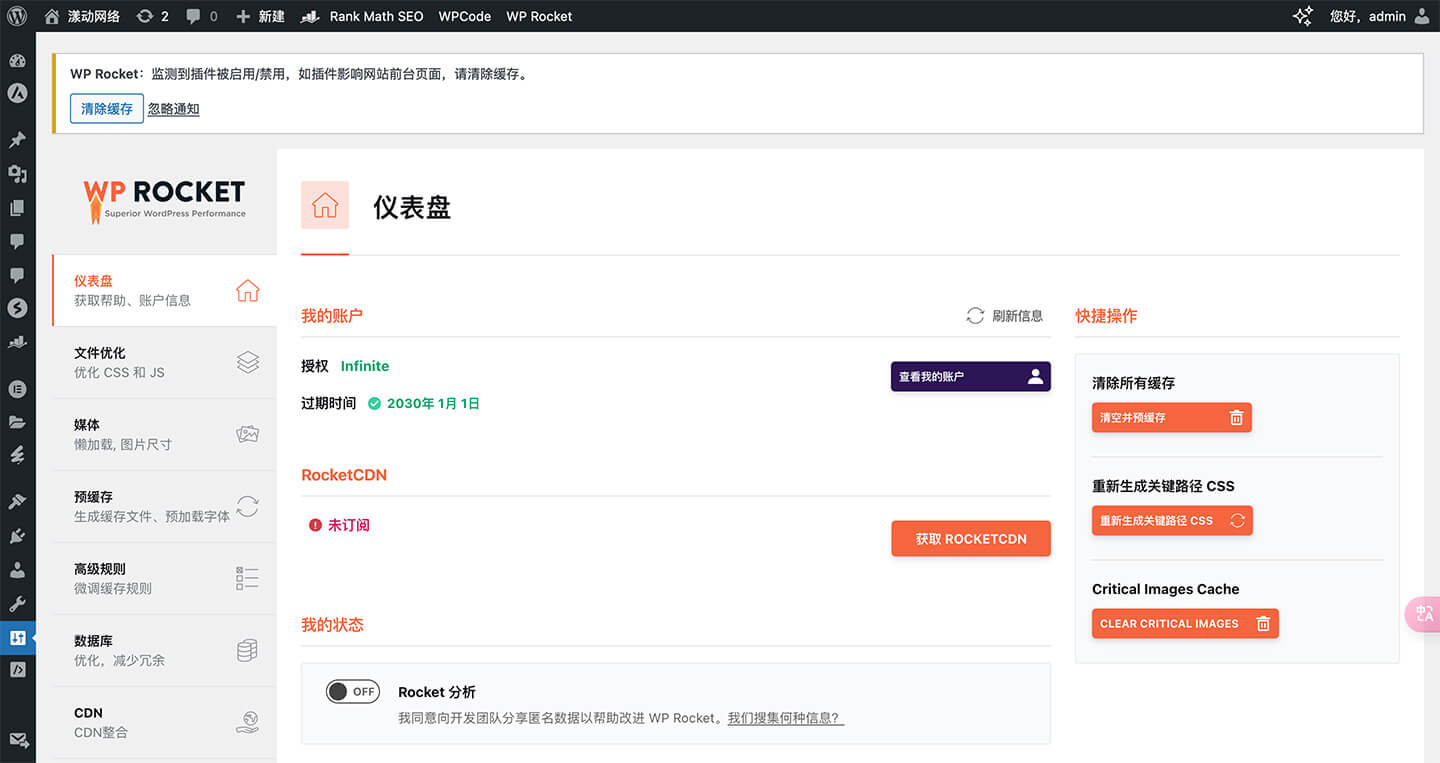Open the Tools wrench sidebar icon
Image resolution: width=1440 pixels, height=763 pixels.
click(17, 604)
